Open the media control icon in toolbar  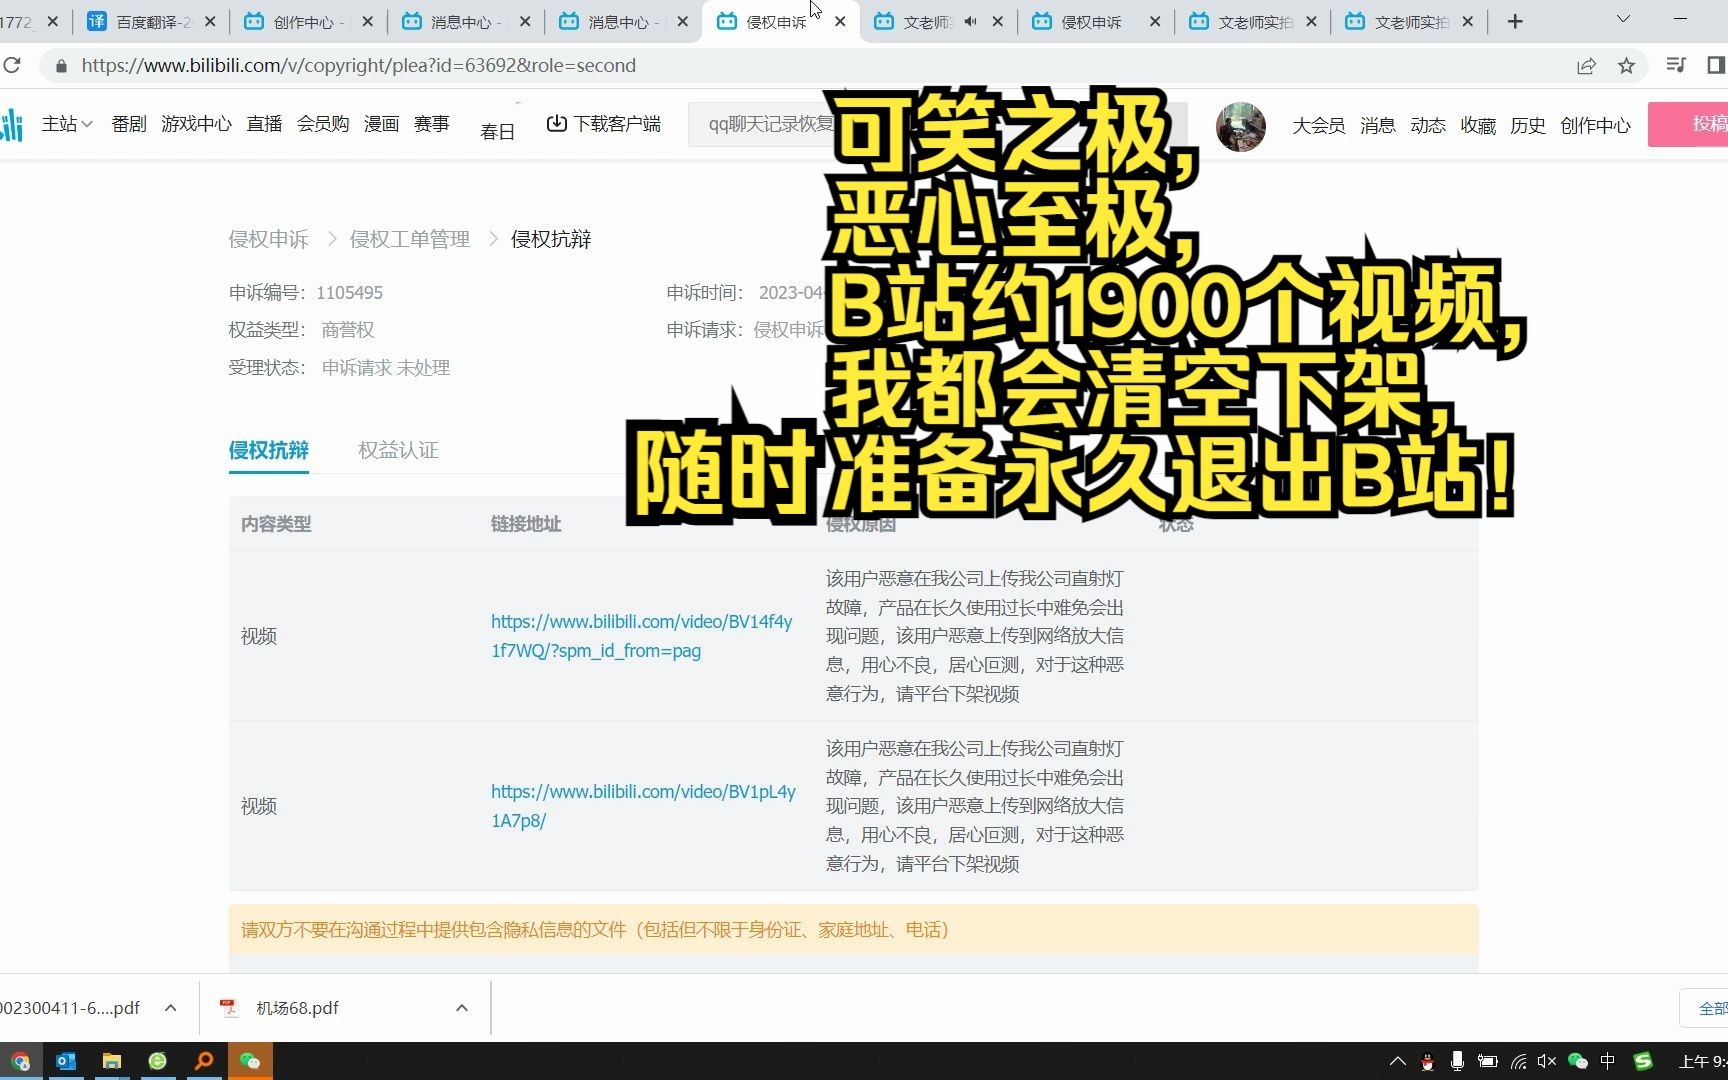pyautogui.click(x=1676, y=65)
